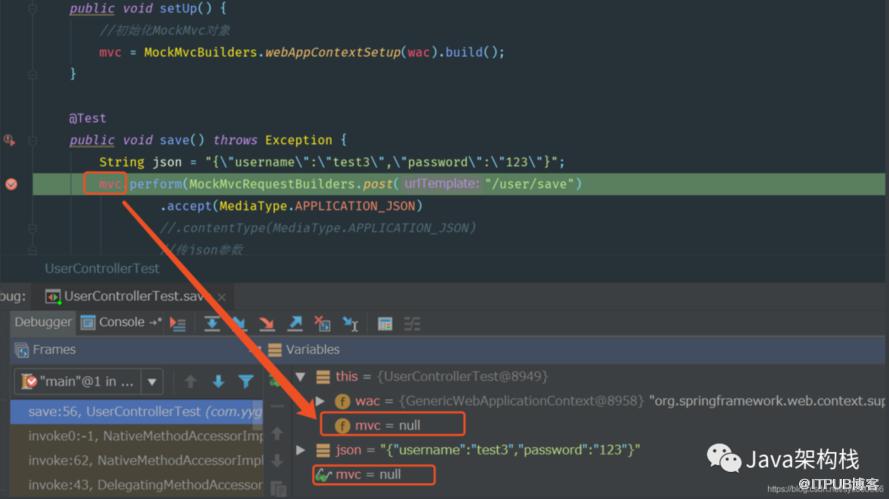Click the Variables panel header icon

274,350
